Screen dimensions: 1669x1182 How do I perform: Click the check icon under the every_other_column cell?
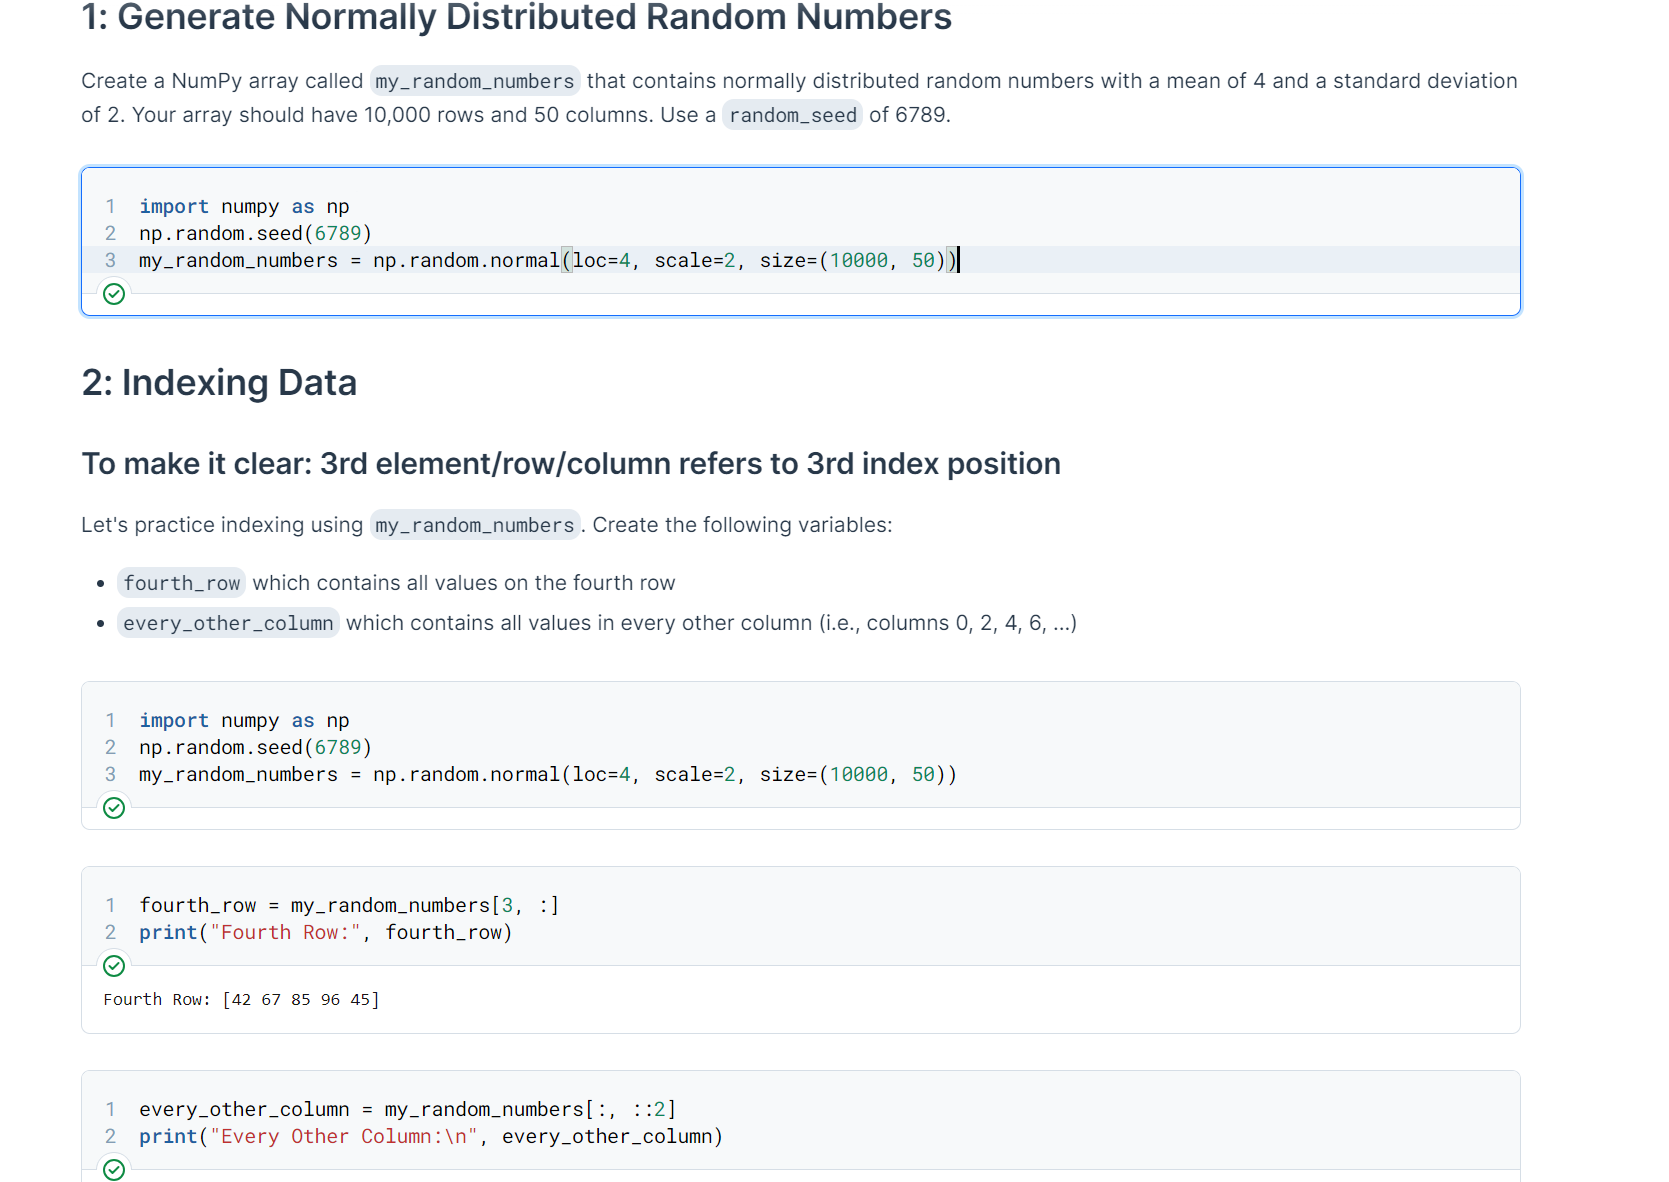pos(113,1169)
